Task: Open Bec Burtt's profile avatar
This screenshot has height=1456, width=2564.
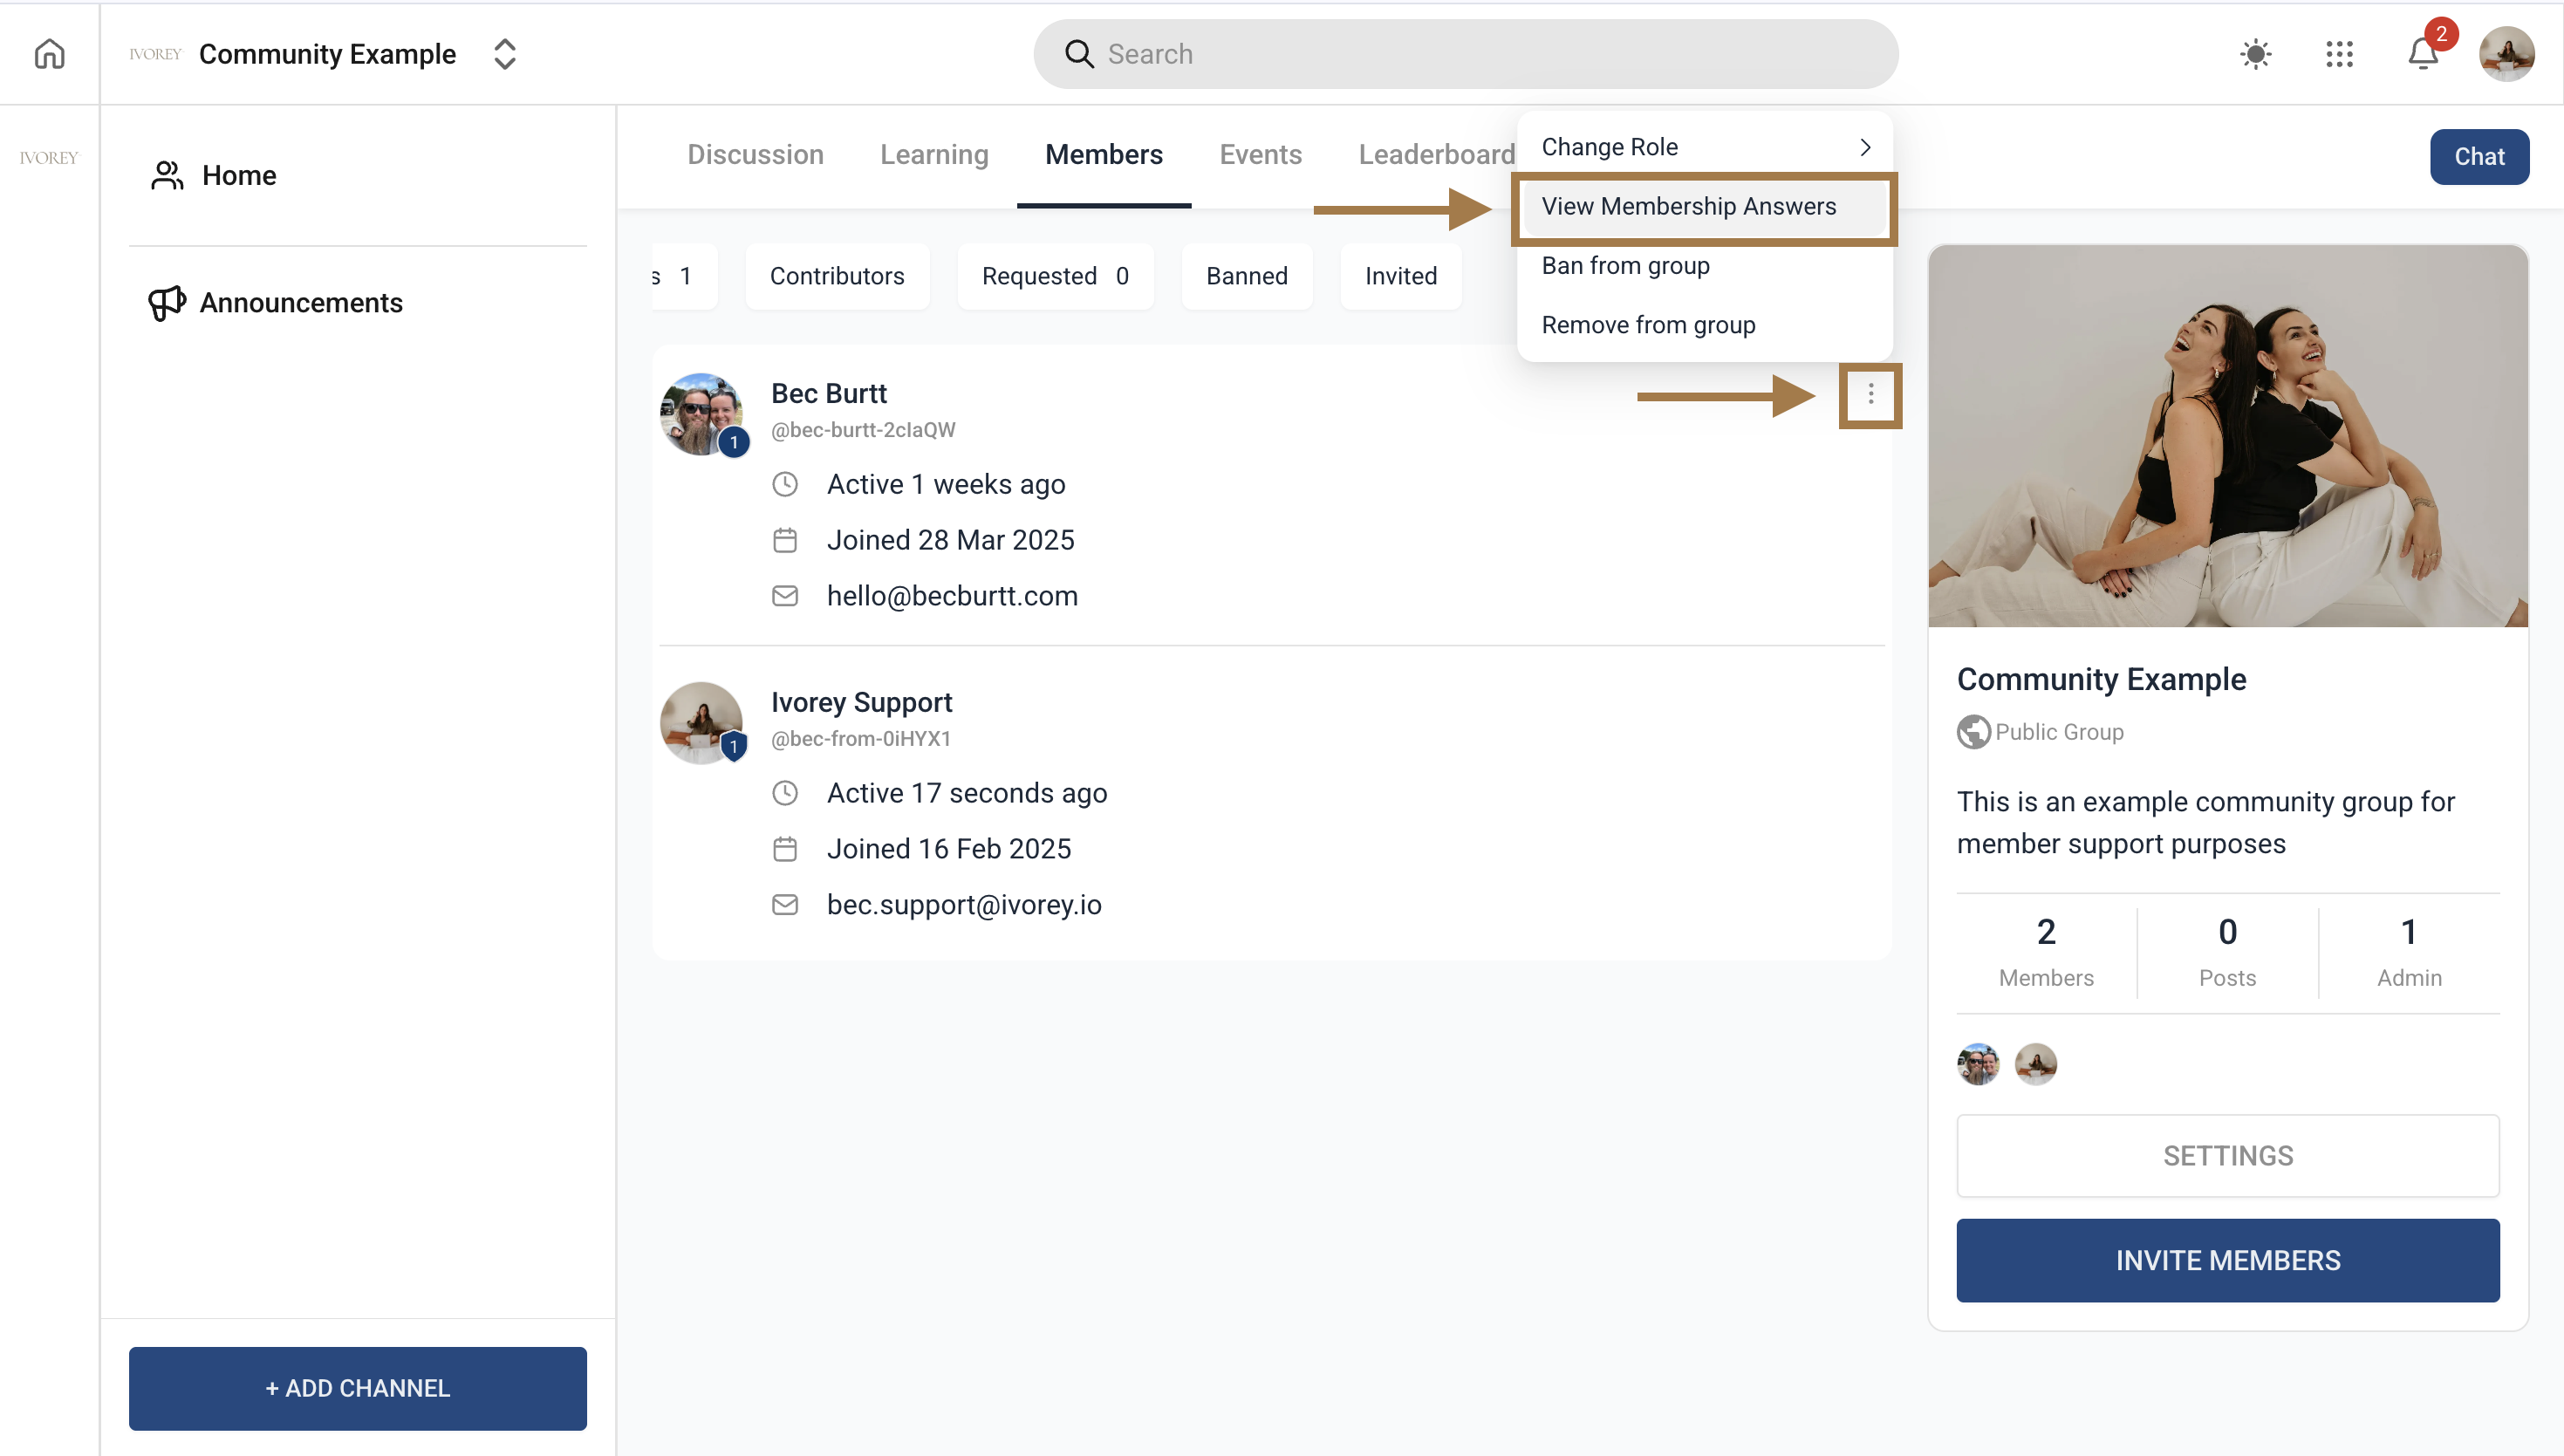Action: click(701, 414)
